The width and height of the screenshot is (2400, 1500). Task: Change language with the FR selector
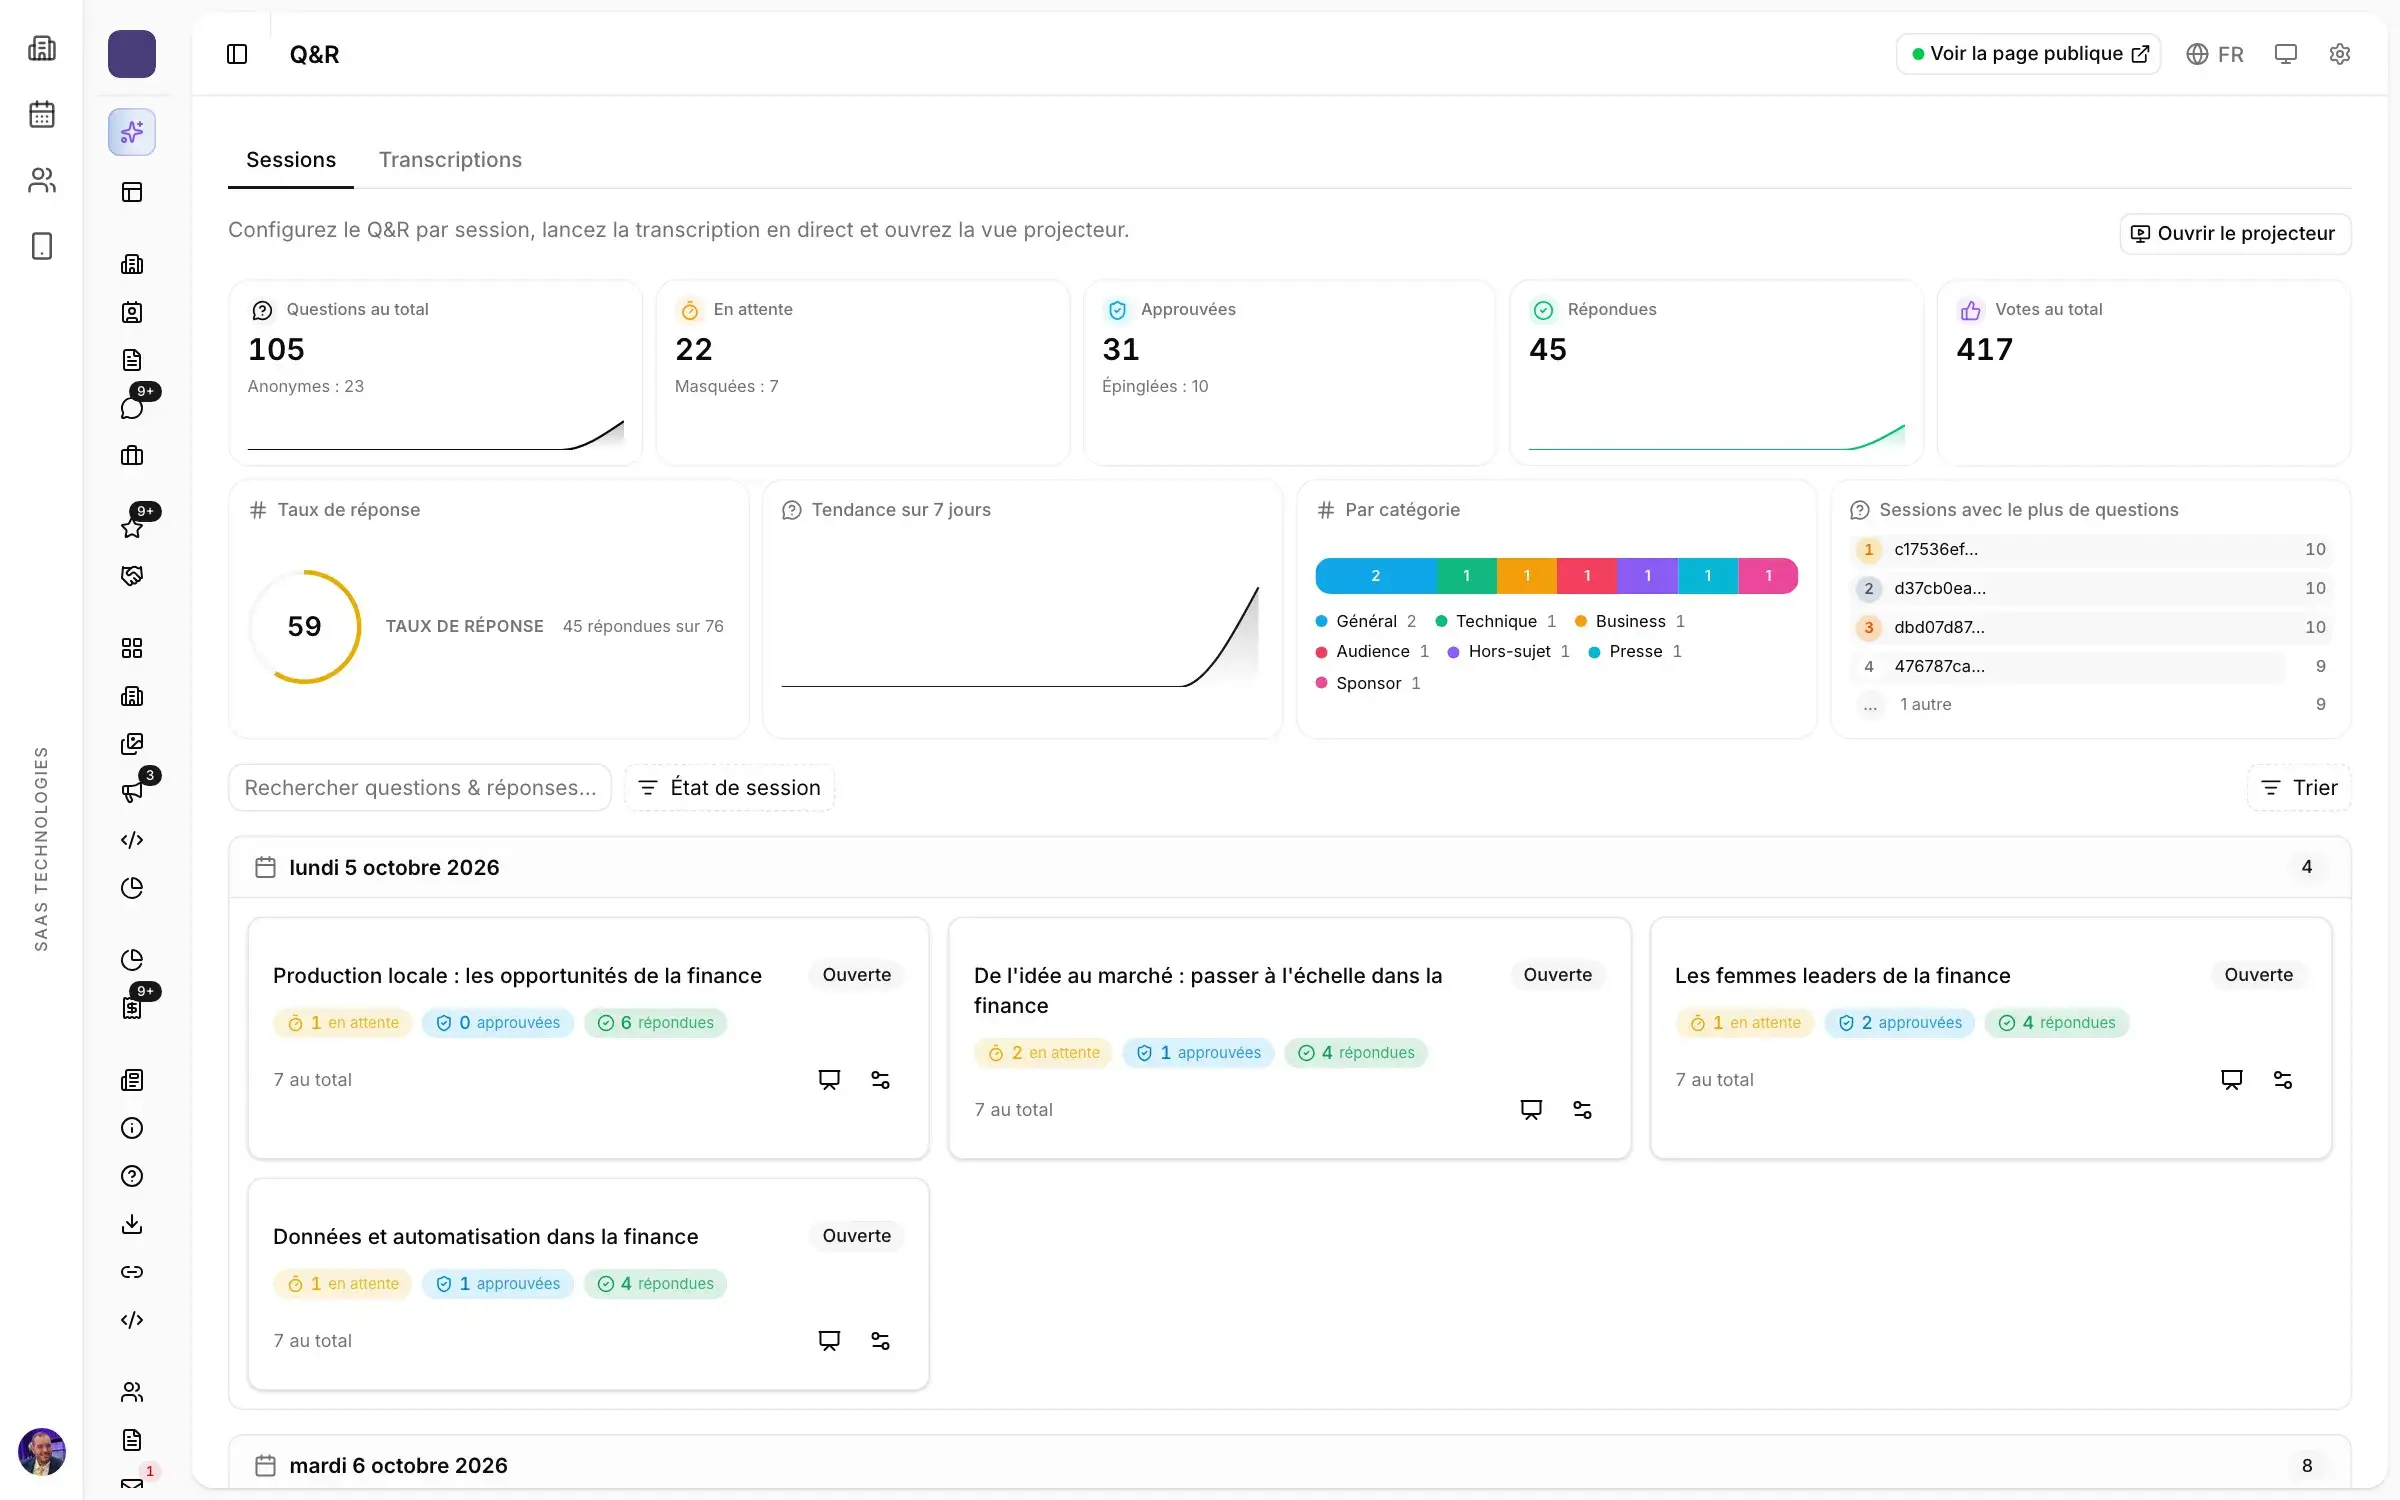(2215, 54)
